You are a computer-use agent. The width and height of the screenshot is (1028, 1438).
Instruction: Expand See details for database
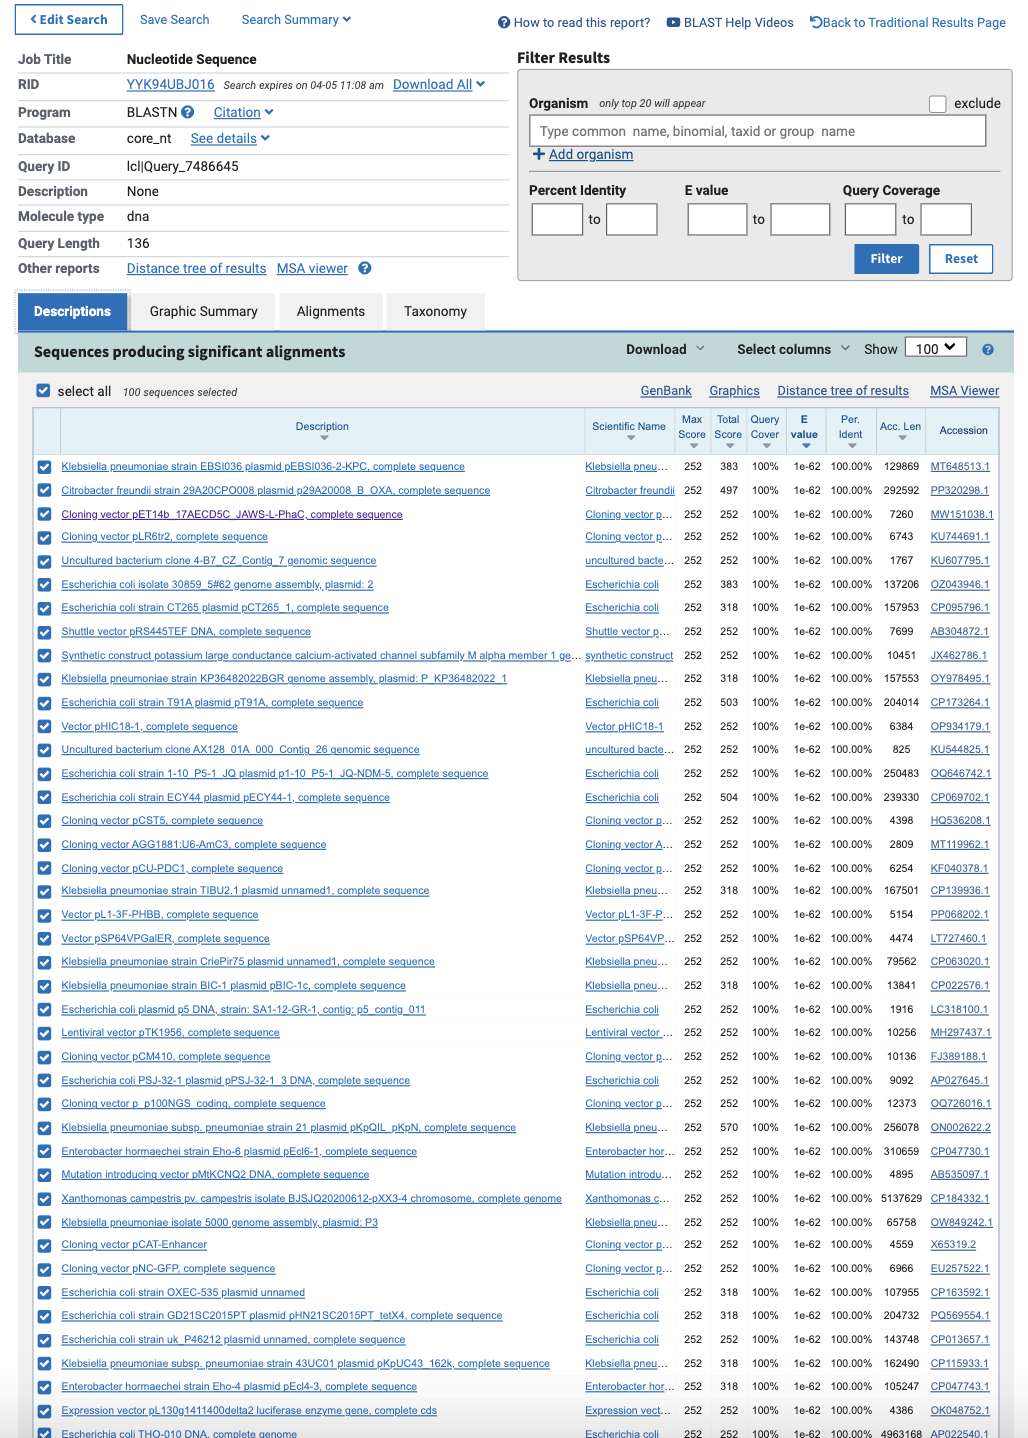point(230,139)
